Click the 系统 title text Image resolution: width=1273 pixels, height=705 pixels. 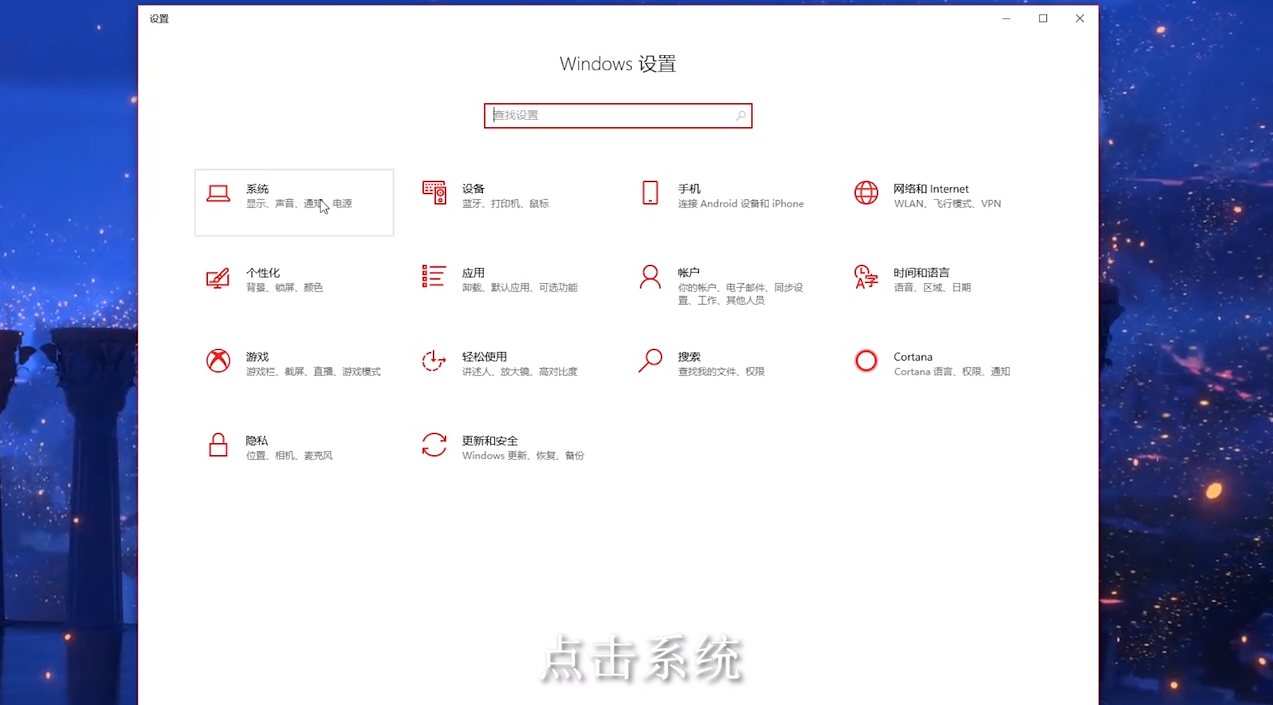click(x=257, y=189)
